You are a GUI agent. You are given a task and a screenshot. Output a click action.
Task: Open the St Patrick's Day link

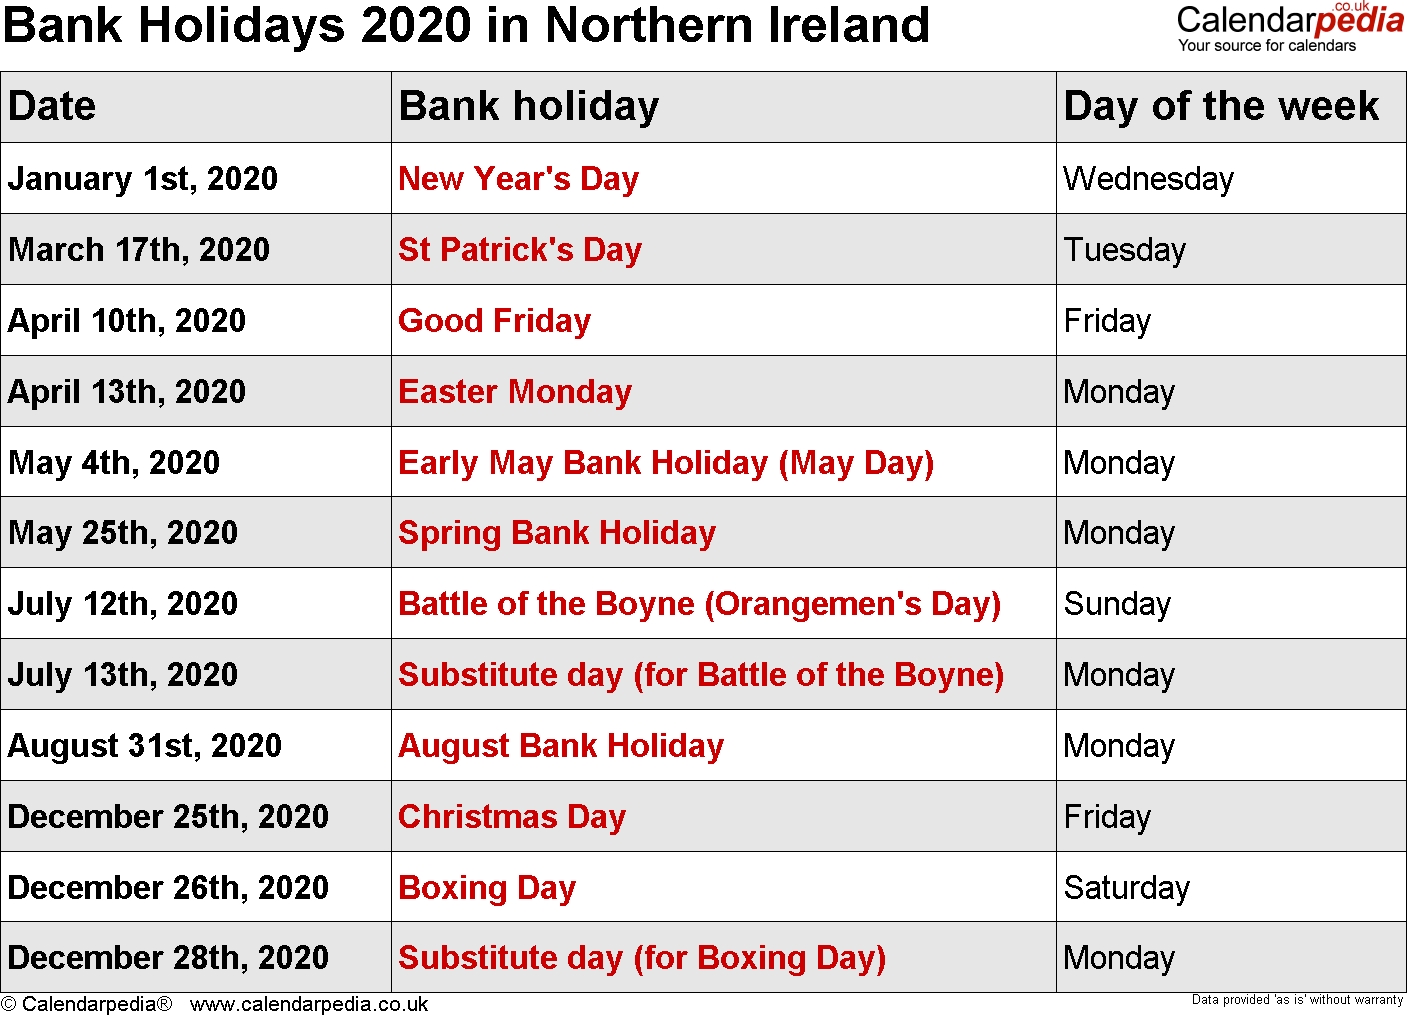pyautogui.click(x=520, y=250)
